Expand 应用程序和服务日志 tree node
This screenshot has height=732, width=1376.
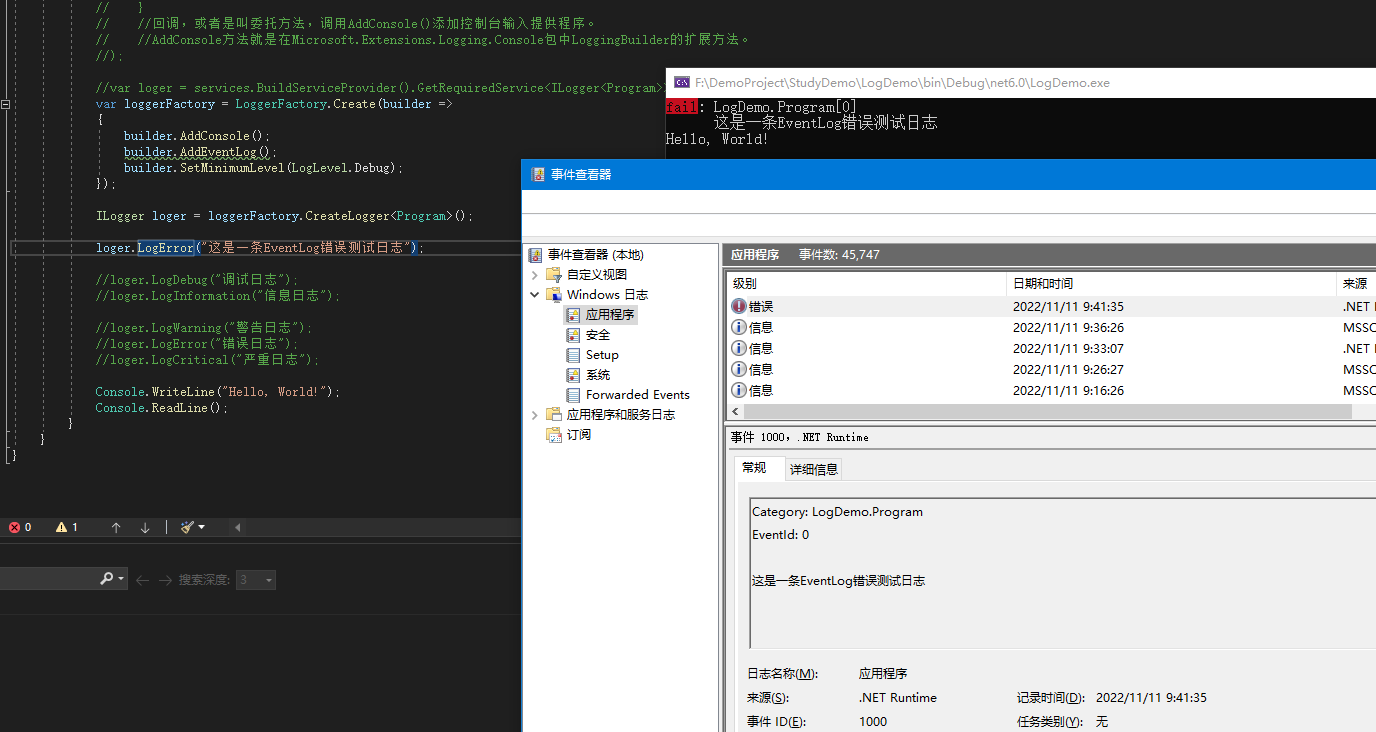(535, 415)
